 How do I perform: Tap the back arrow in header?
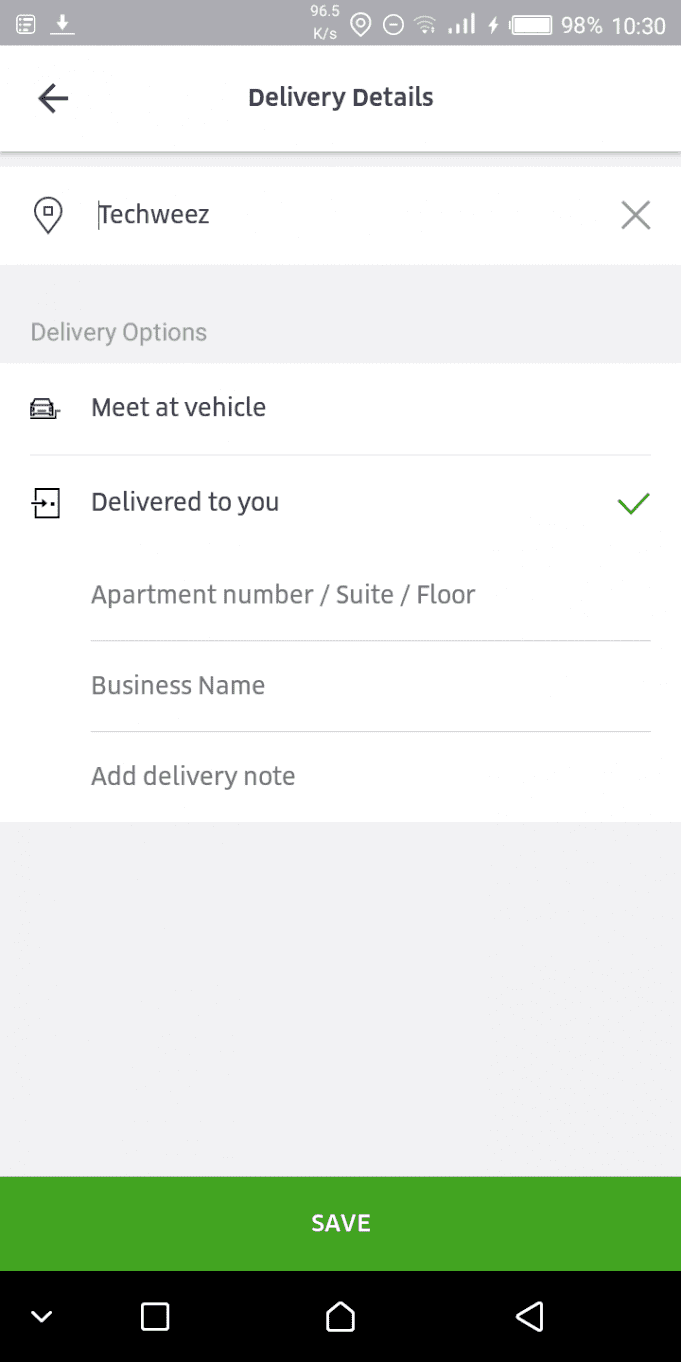pyautogui.click(x=53, y=98)
